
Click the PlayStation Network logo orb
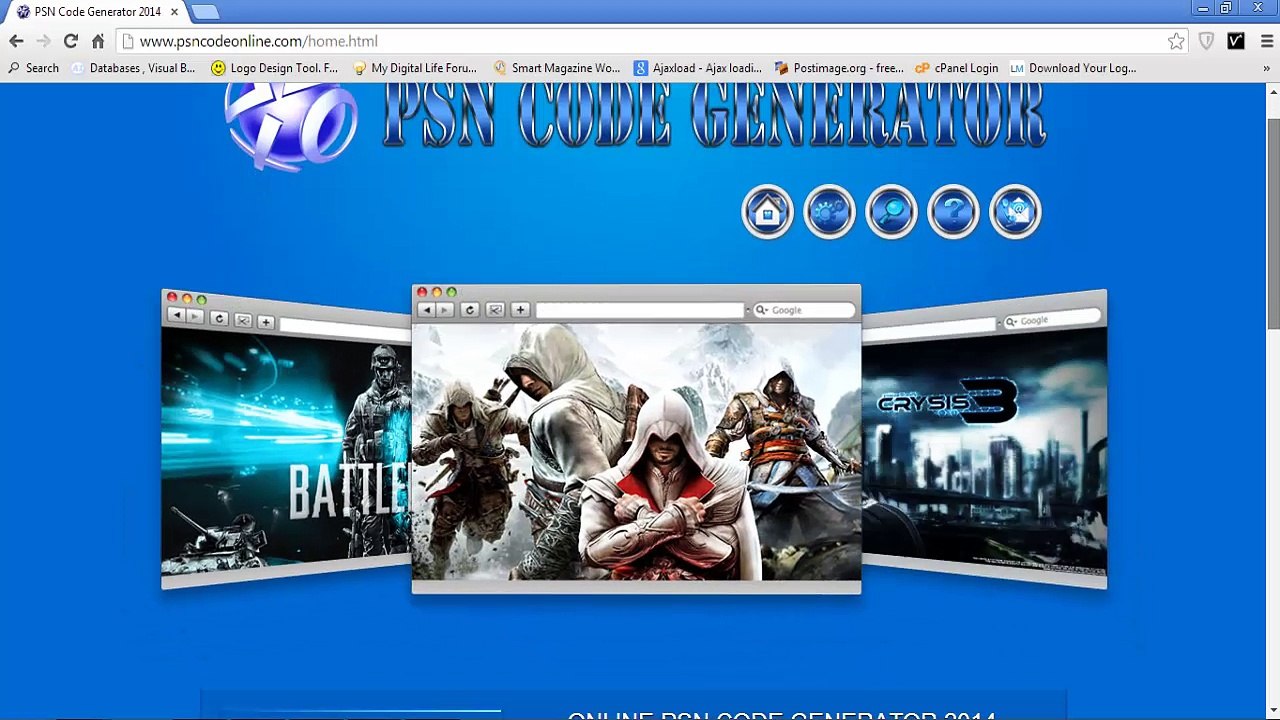click(x=291, y=124)
